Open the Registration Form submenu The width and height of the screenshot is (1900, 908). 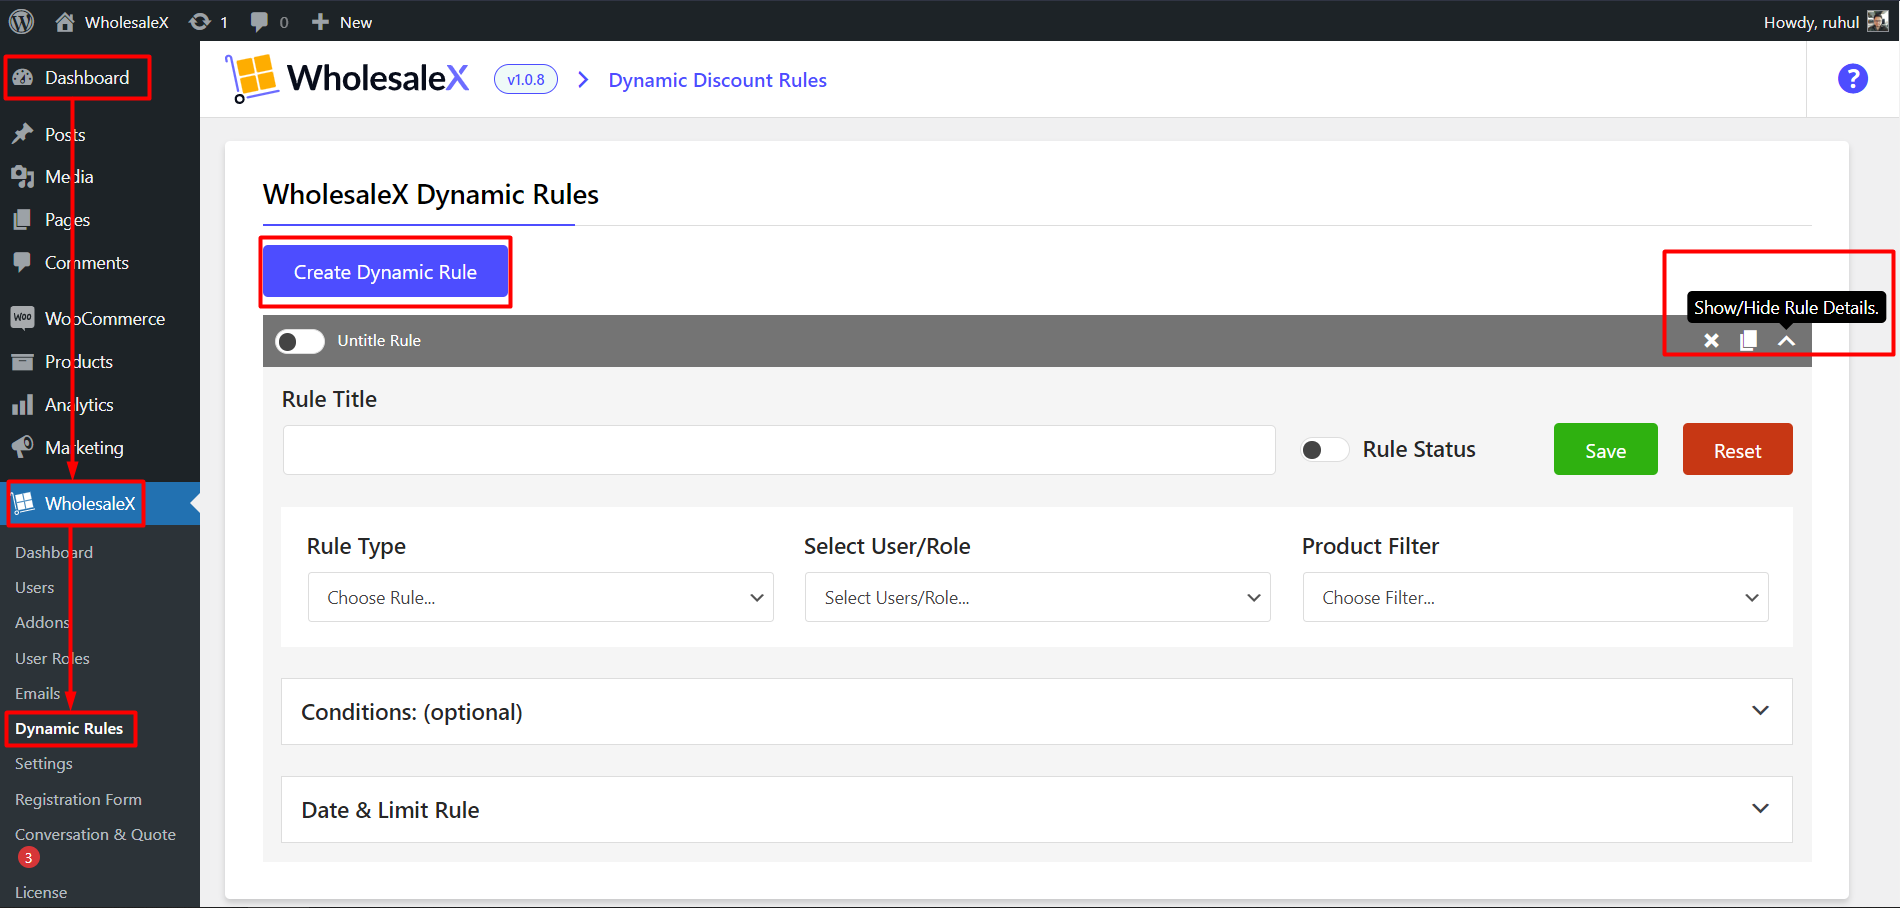pos(78,800)
